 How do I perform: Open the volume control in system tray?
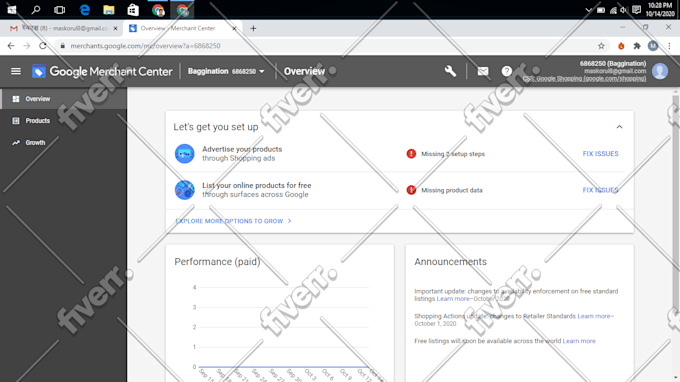pos(624,10)
